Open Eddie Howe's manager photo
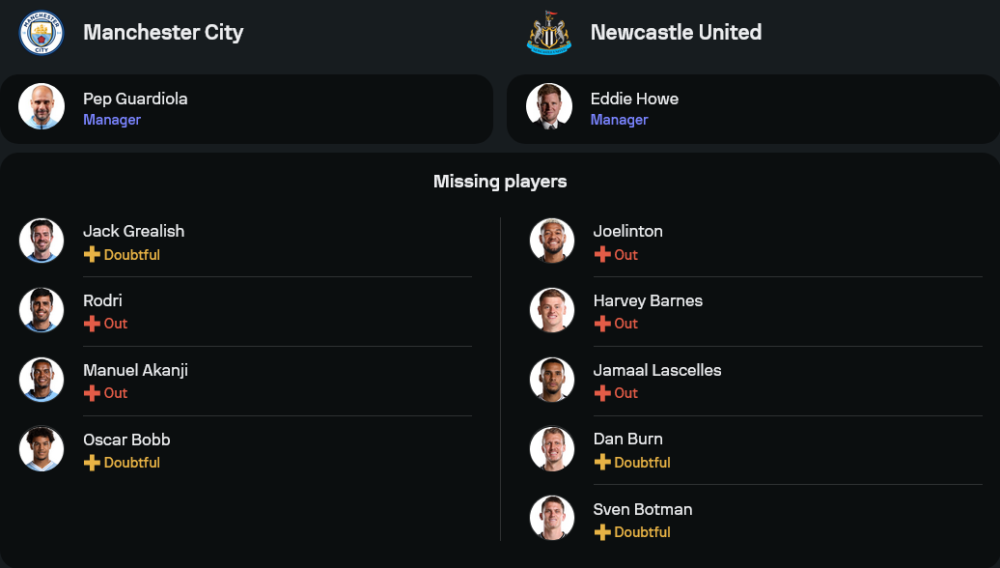1000x568 pixels. pos(549,107)
